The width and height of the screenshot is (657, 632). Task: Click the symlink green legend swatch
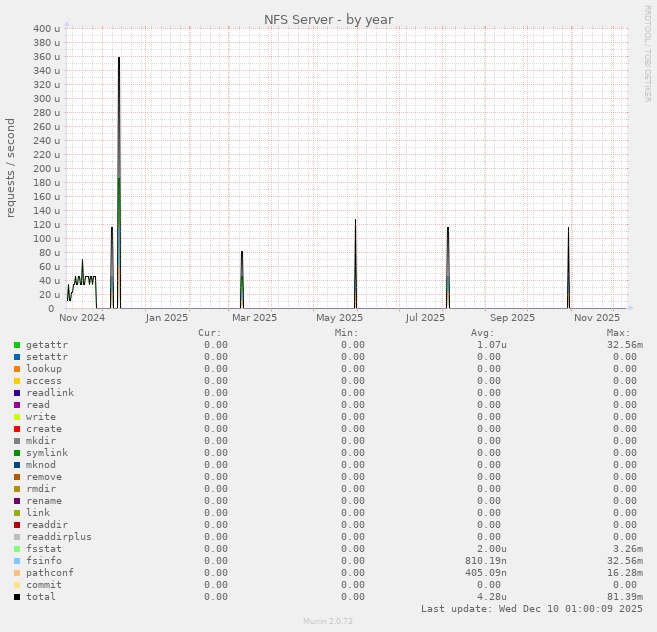tap(17, 453)
